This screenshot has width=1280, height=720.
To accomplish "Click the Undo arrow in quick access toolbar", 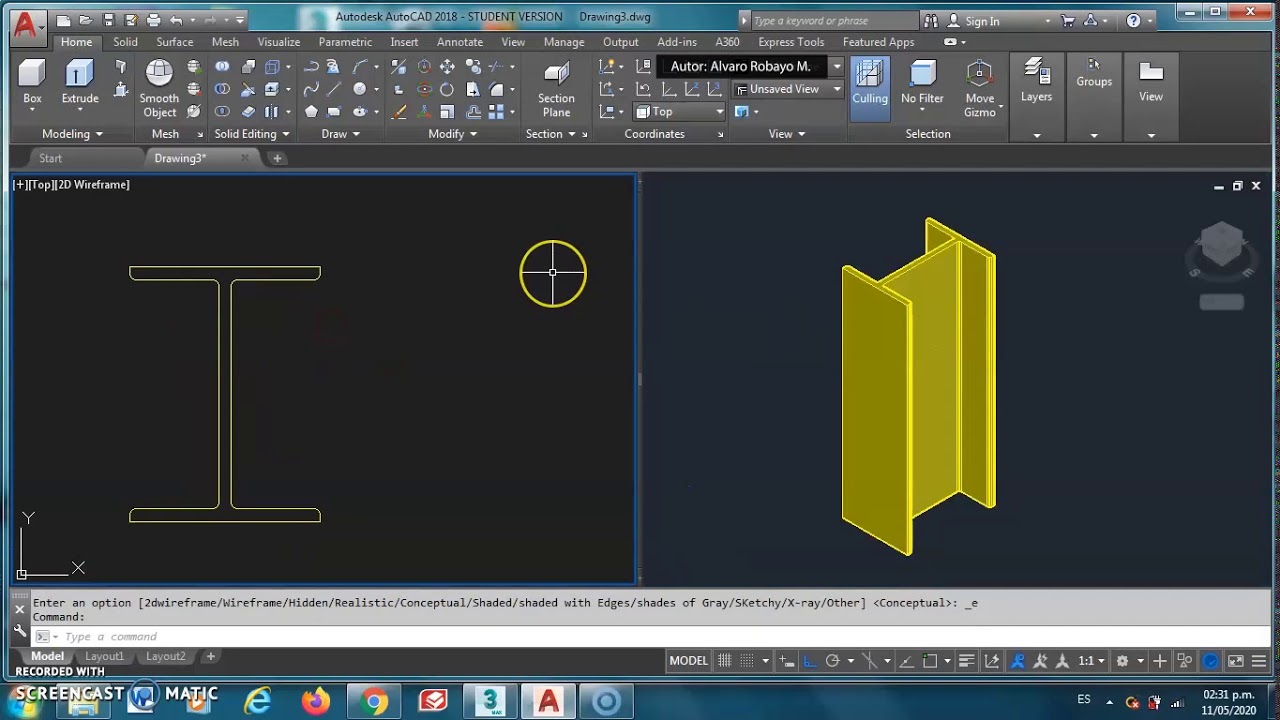I will tap(176, 20).
